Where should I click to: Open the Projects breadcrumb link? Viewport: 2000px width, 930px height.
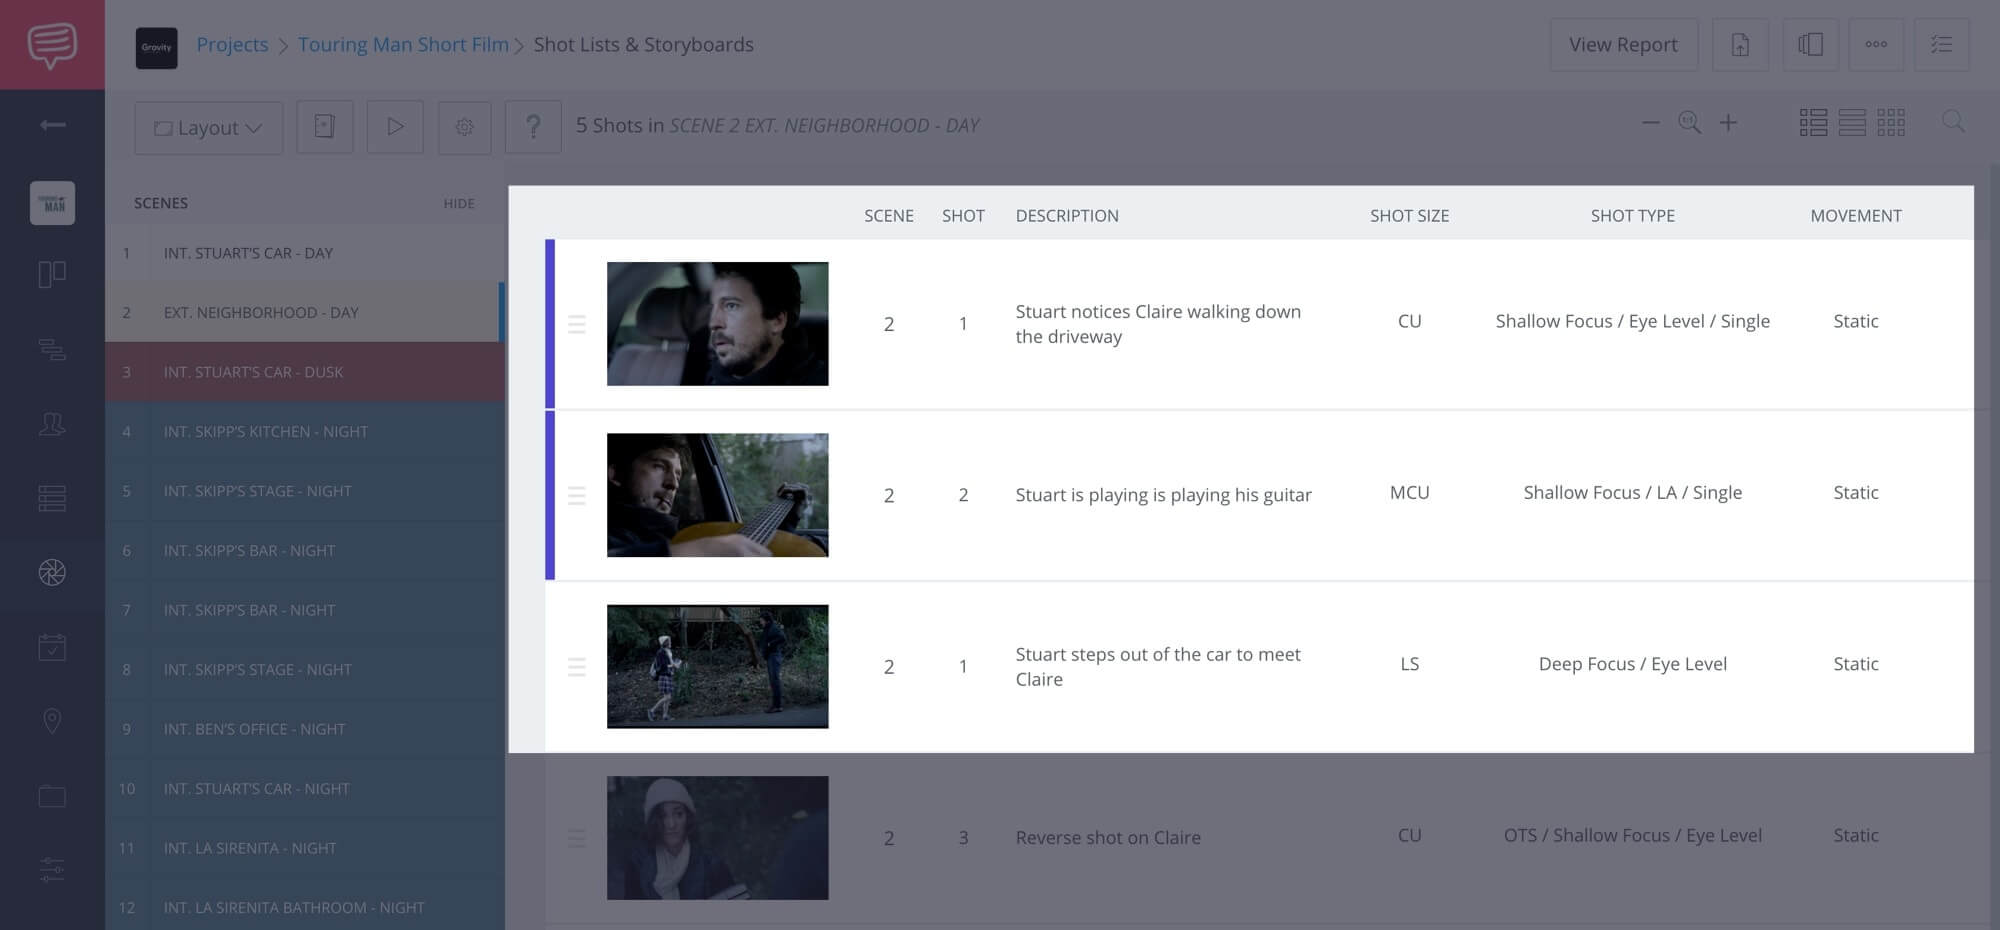point(232,44)
